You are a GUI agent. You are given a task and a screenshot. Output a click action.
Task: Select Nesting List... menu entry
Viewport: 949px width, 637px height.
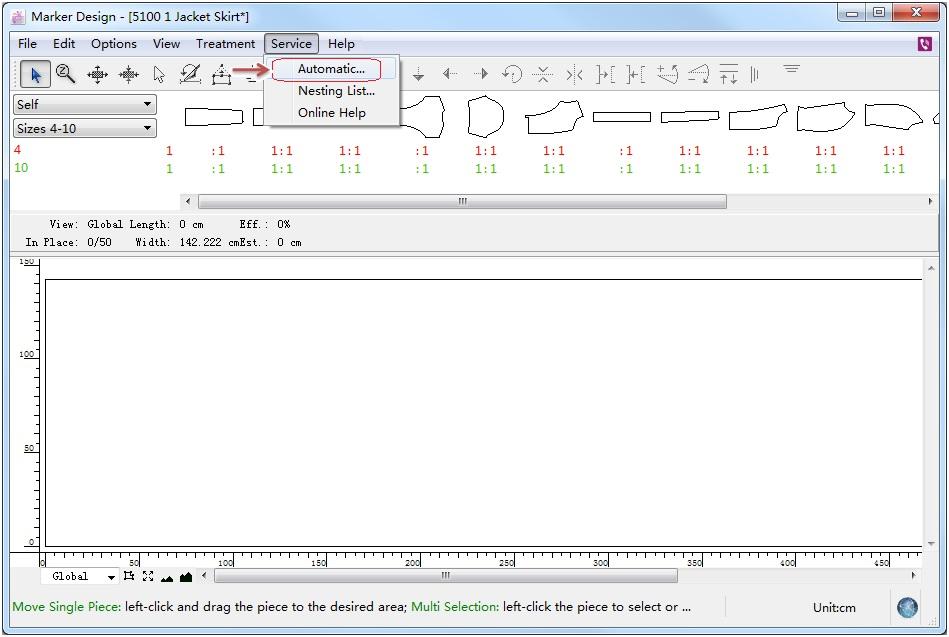click(x=336, y=91)
